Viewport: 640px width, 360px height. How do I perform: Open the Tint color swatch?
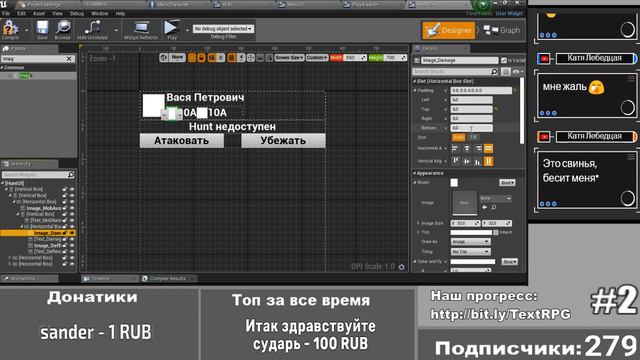pos(471,232)
